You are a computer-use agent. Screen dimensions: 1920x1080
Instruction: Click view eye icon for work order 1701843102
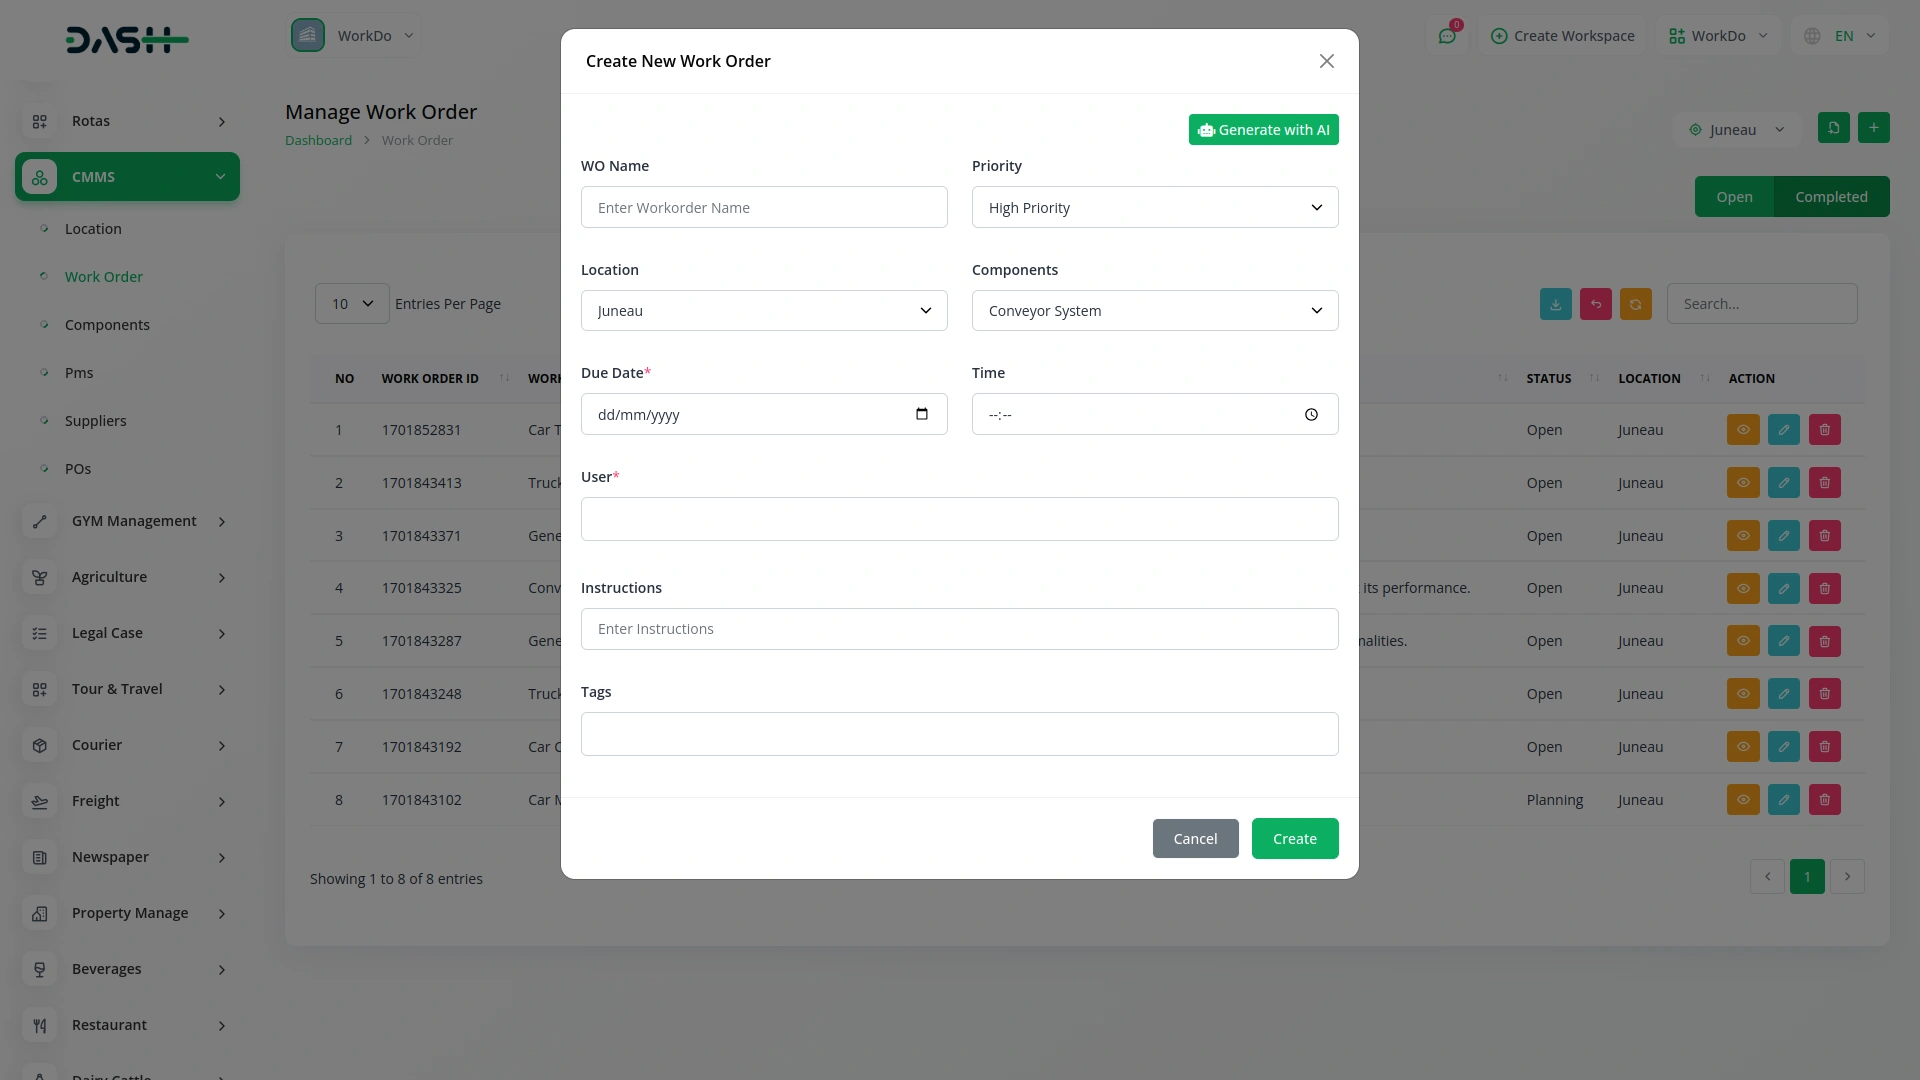tap(1742, 800)
